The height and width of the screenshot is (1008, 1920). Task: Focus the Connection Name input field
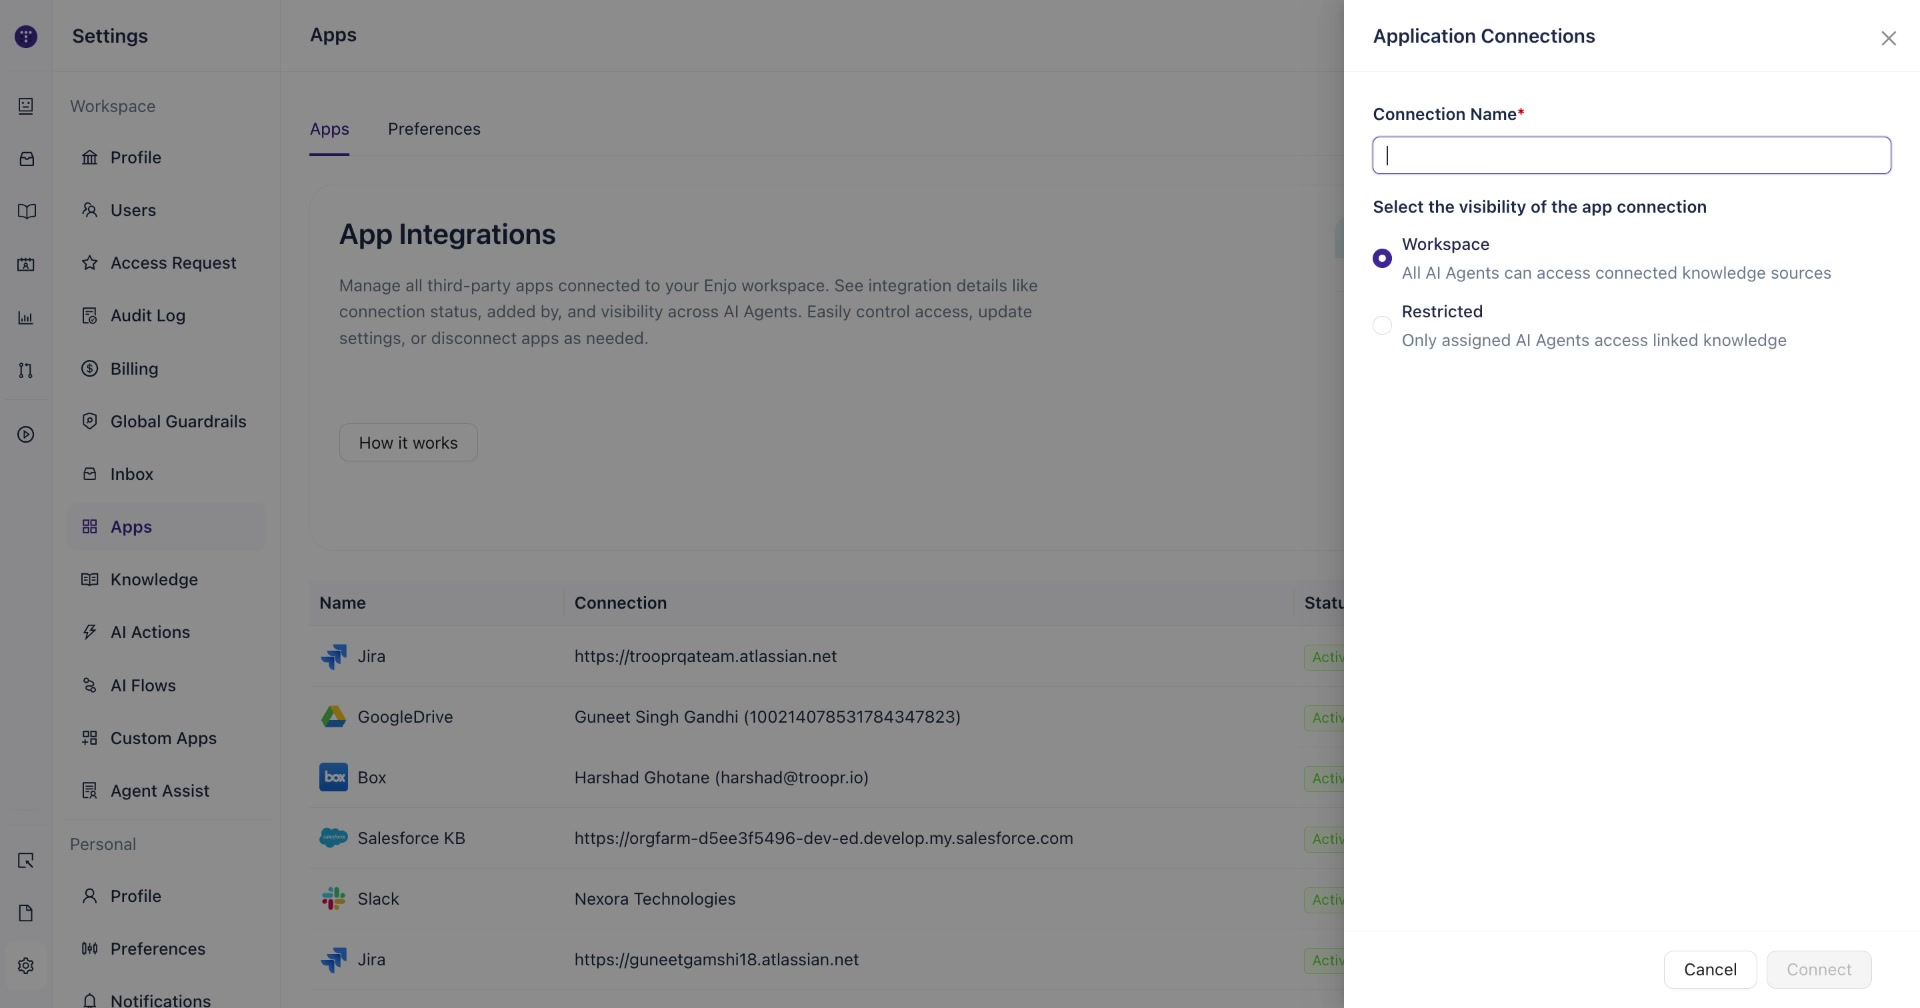[1631, 155]
